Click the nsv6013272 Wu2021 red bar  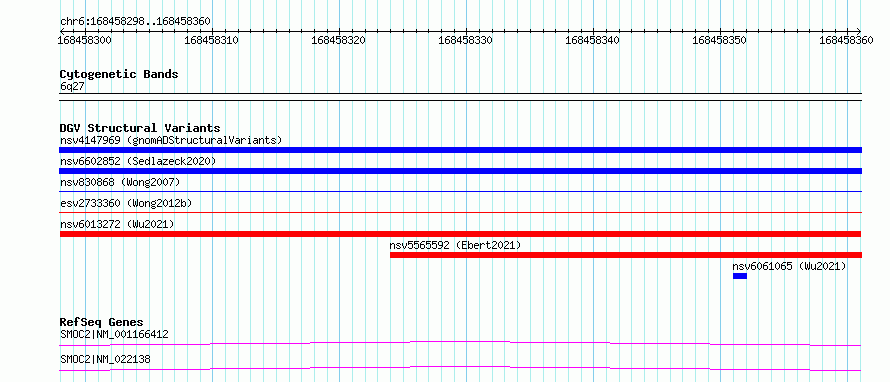coord(460,234)
